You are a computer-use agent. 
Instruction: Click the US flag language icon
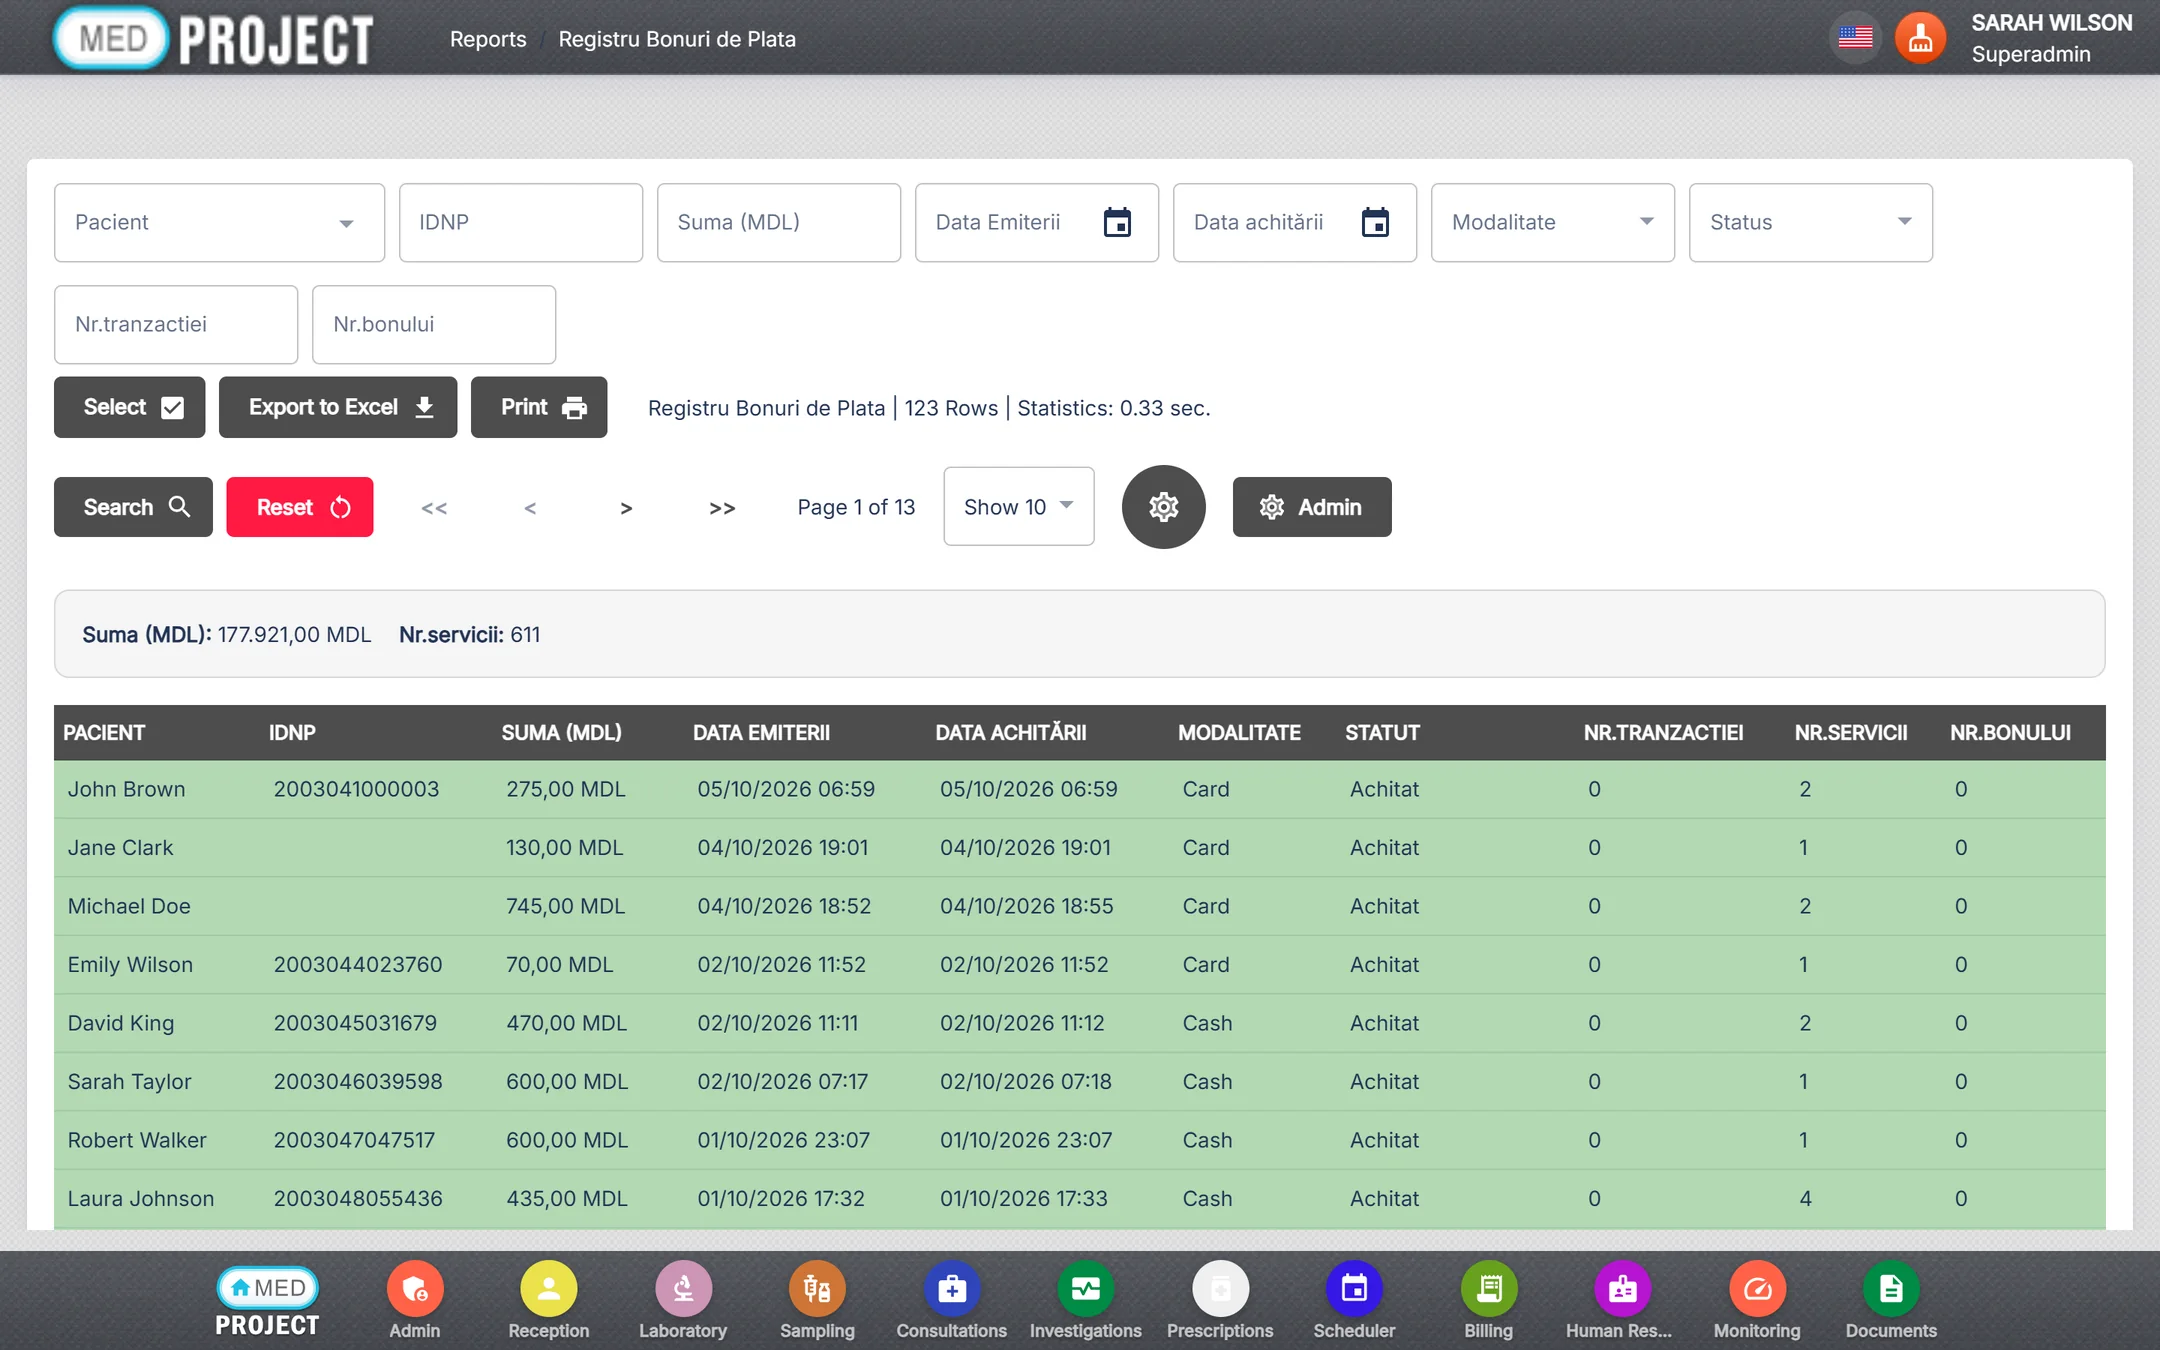click(1855, 38)
